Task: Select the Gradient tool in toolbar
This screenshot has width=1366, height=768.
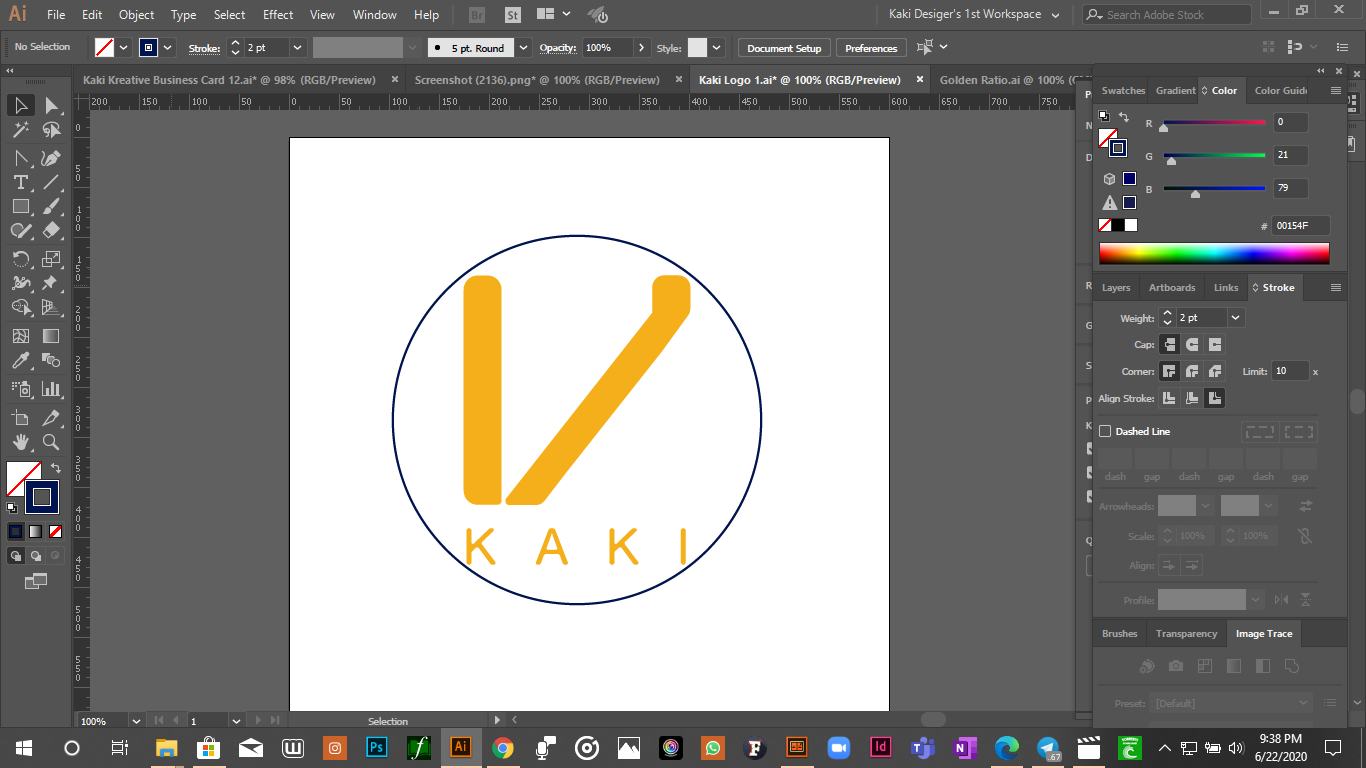Action: (51, 336)
